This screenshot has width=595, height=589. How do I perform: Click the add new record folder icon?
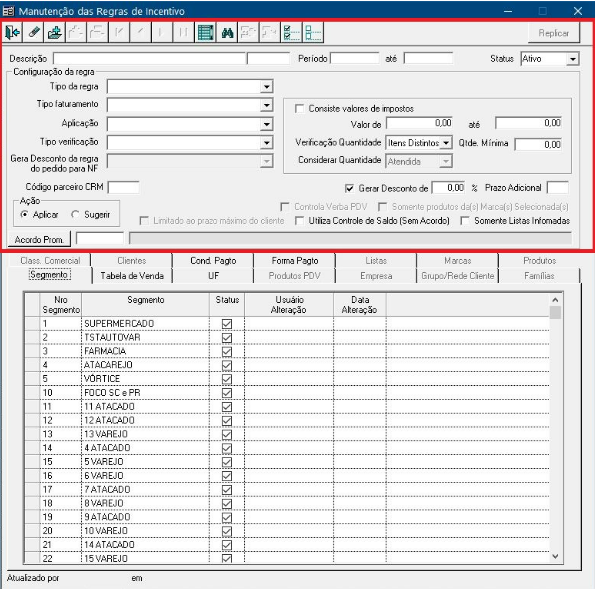[55, 33]
